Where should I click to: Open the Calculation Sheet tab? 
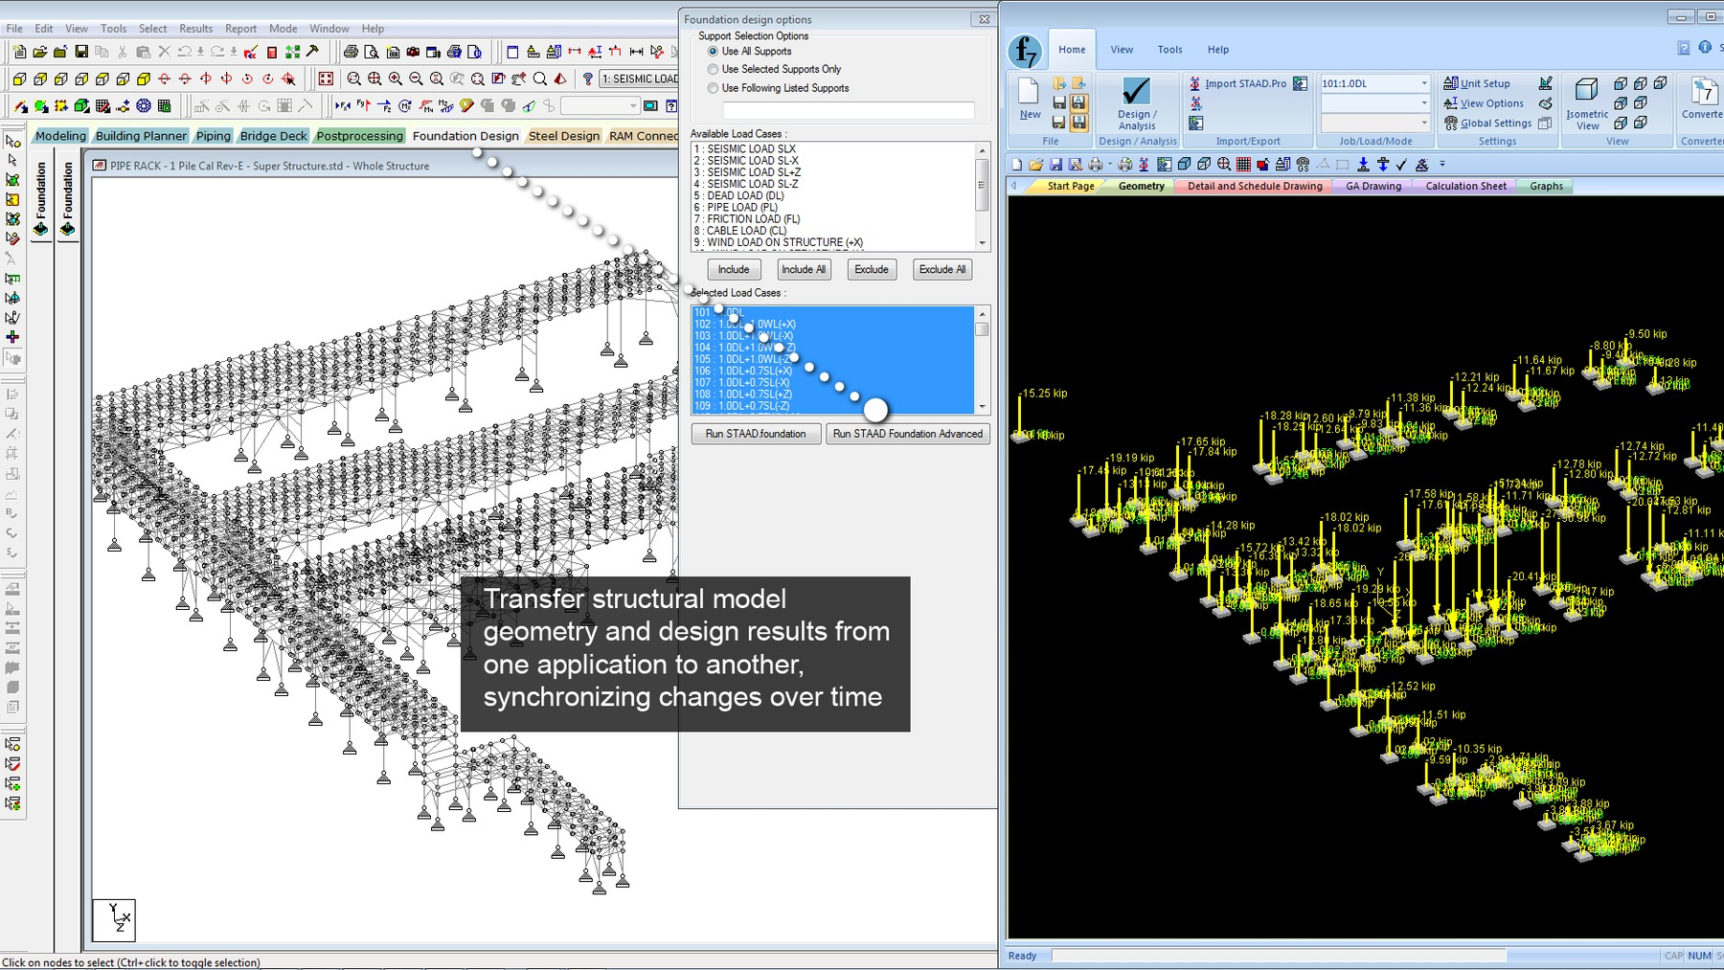(1464, 186)
